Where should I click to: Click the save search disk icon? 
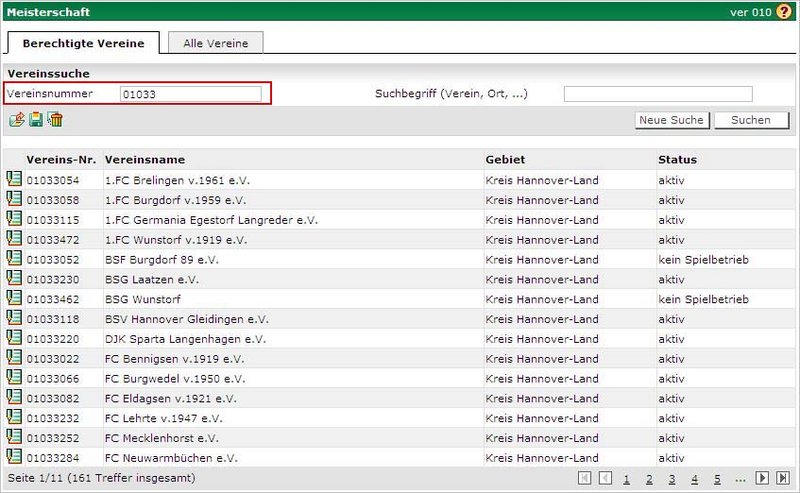36,120
